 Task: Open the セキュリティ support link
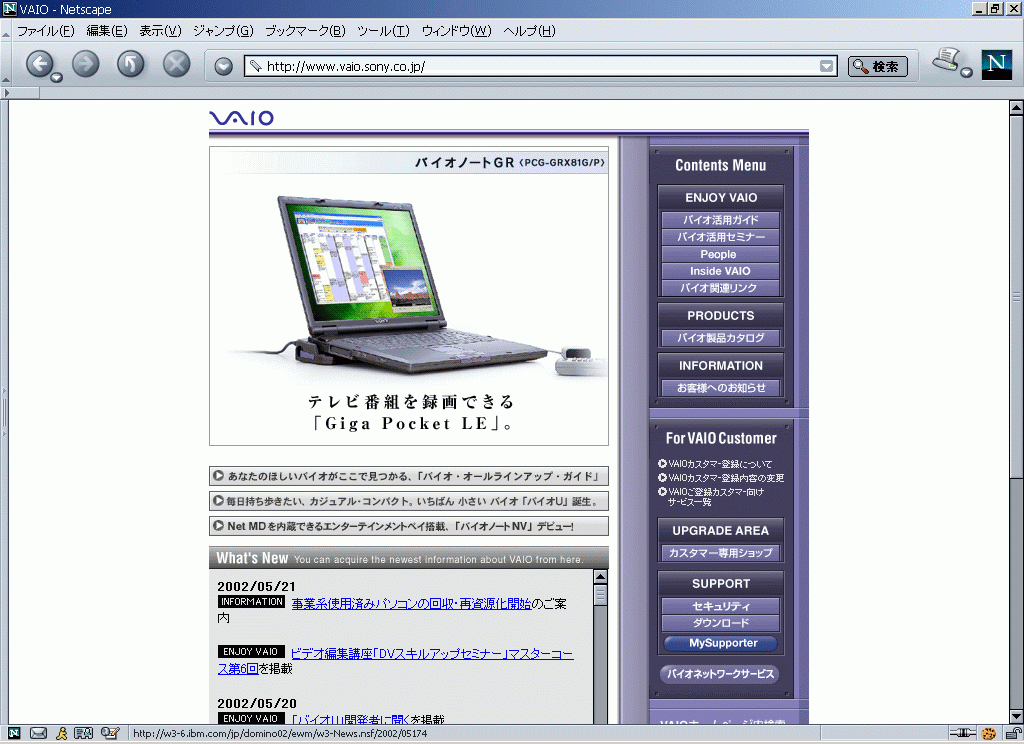click(x=720, y=606)
